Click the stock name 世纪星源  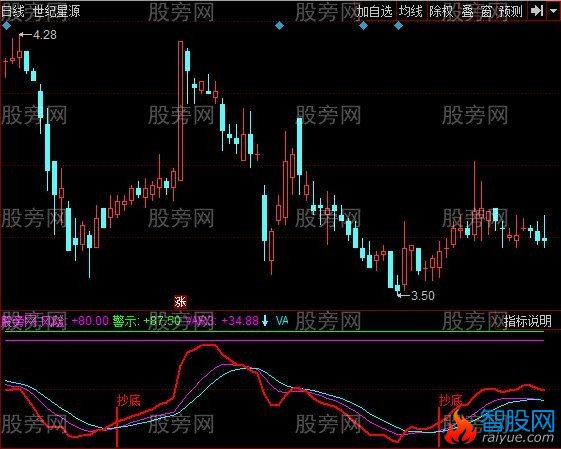coord(57,11)
